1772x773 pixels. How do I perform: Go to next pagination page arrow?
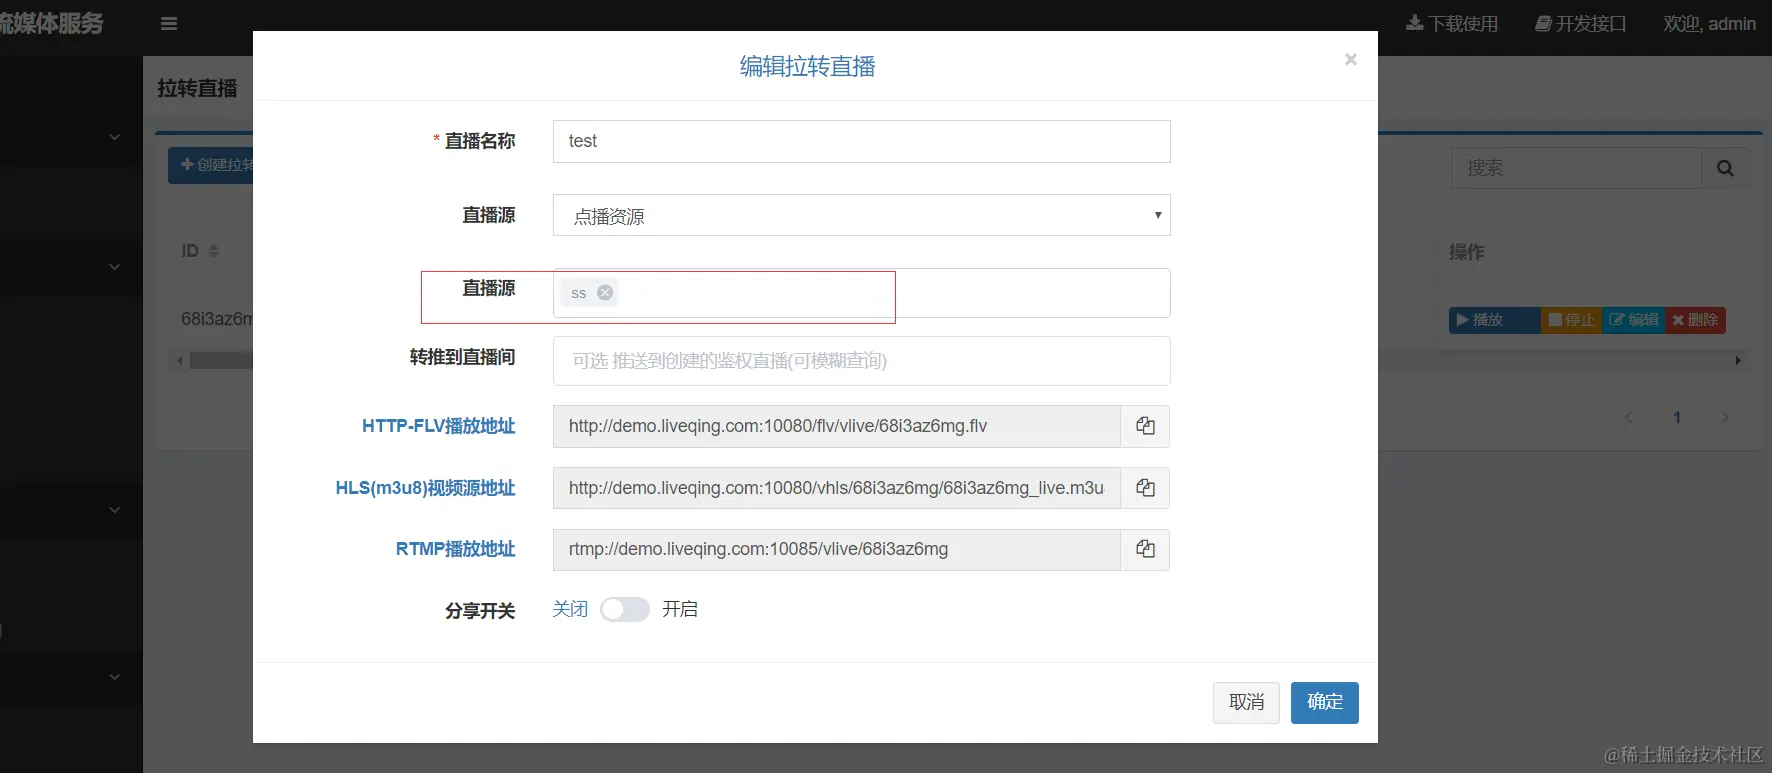coord(1725,418)
